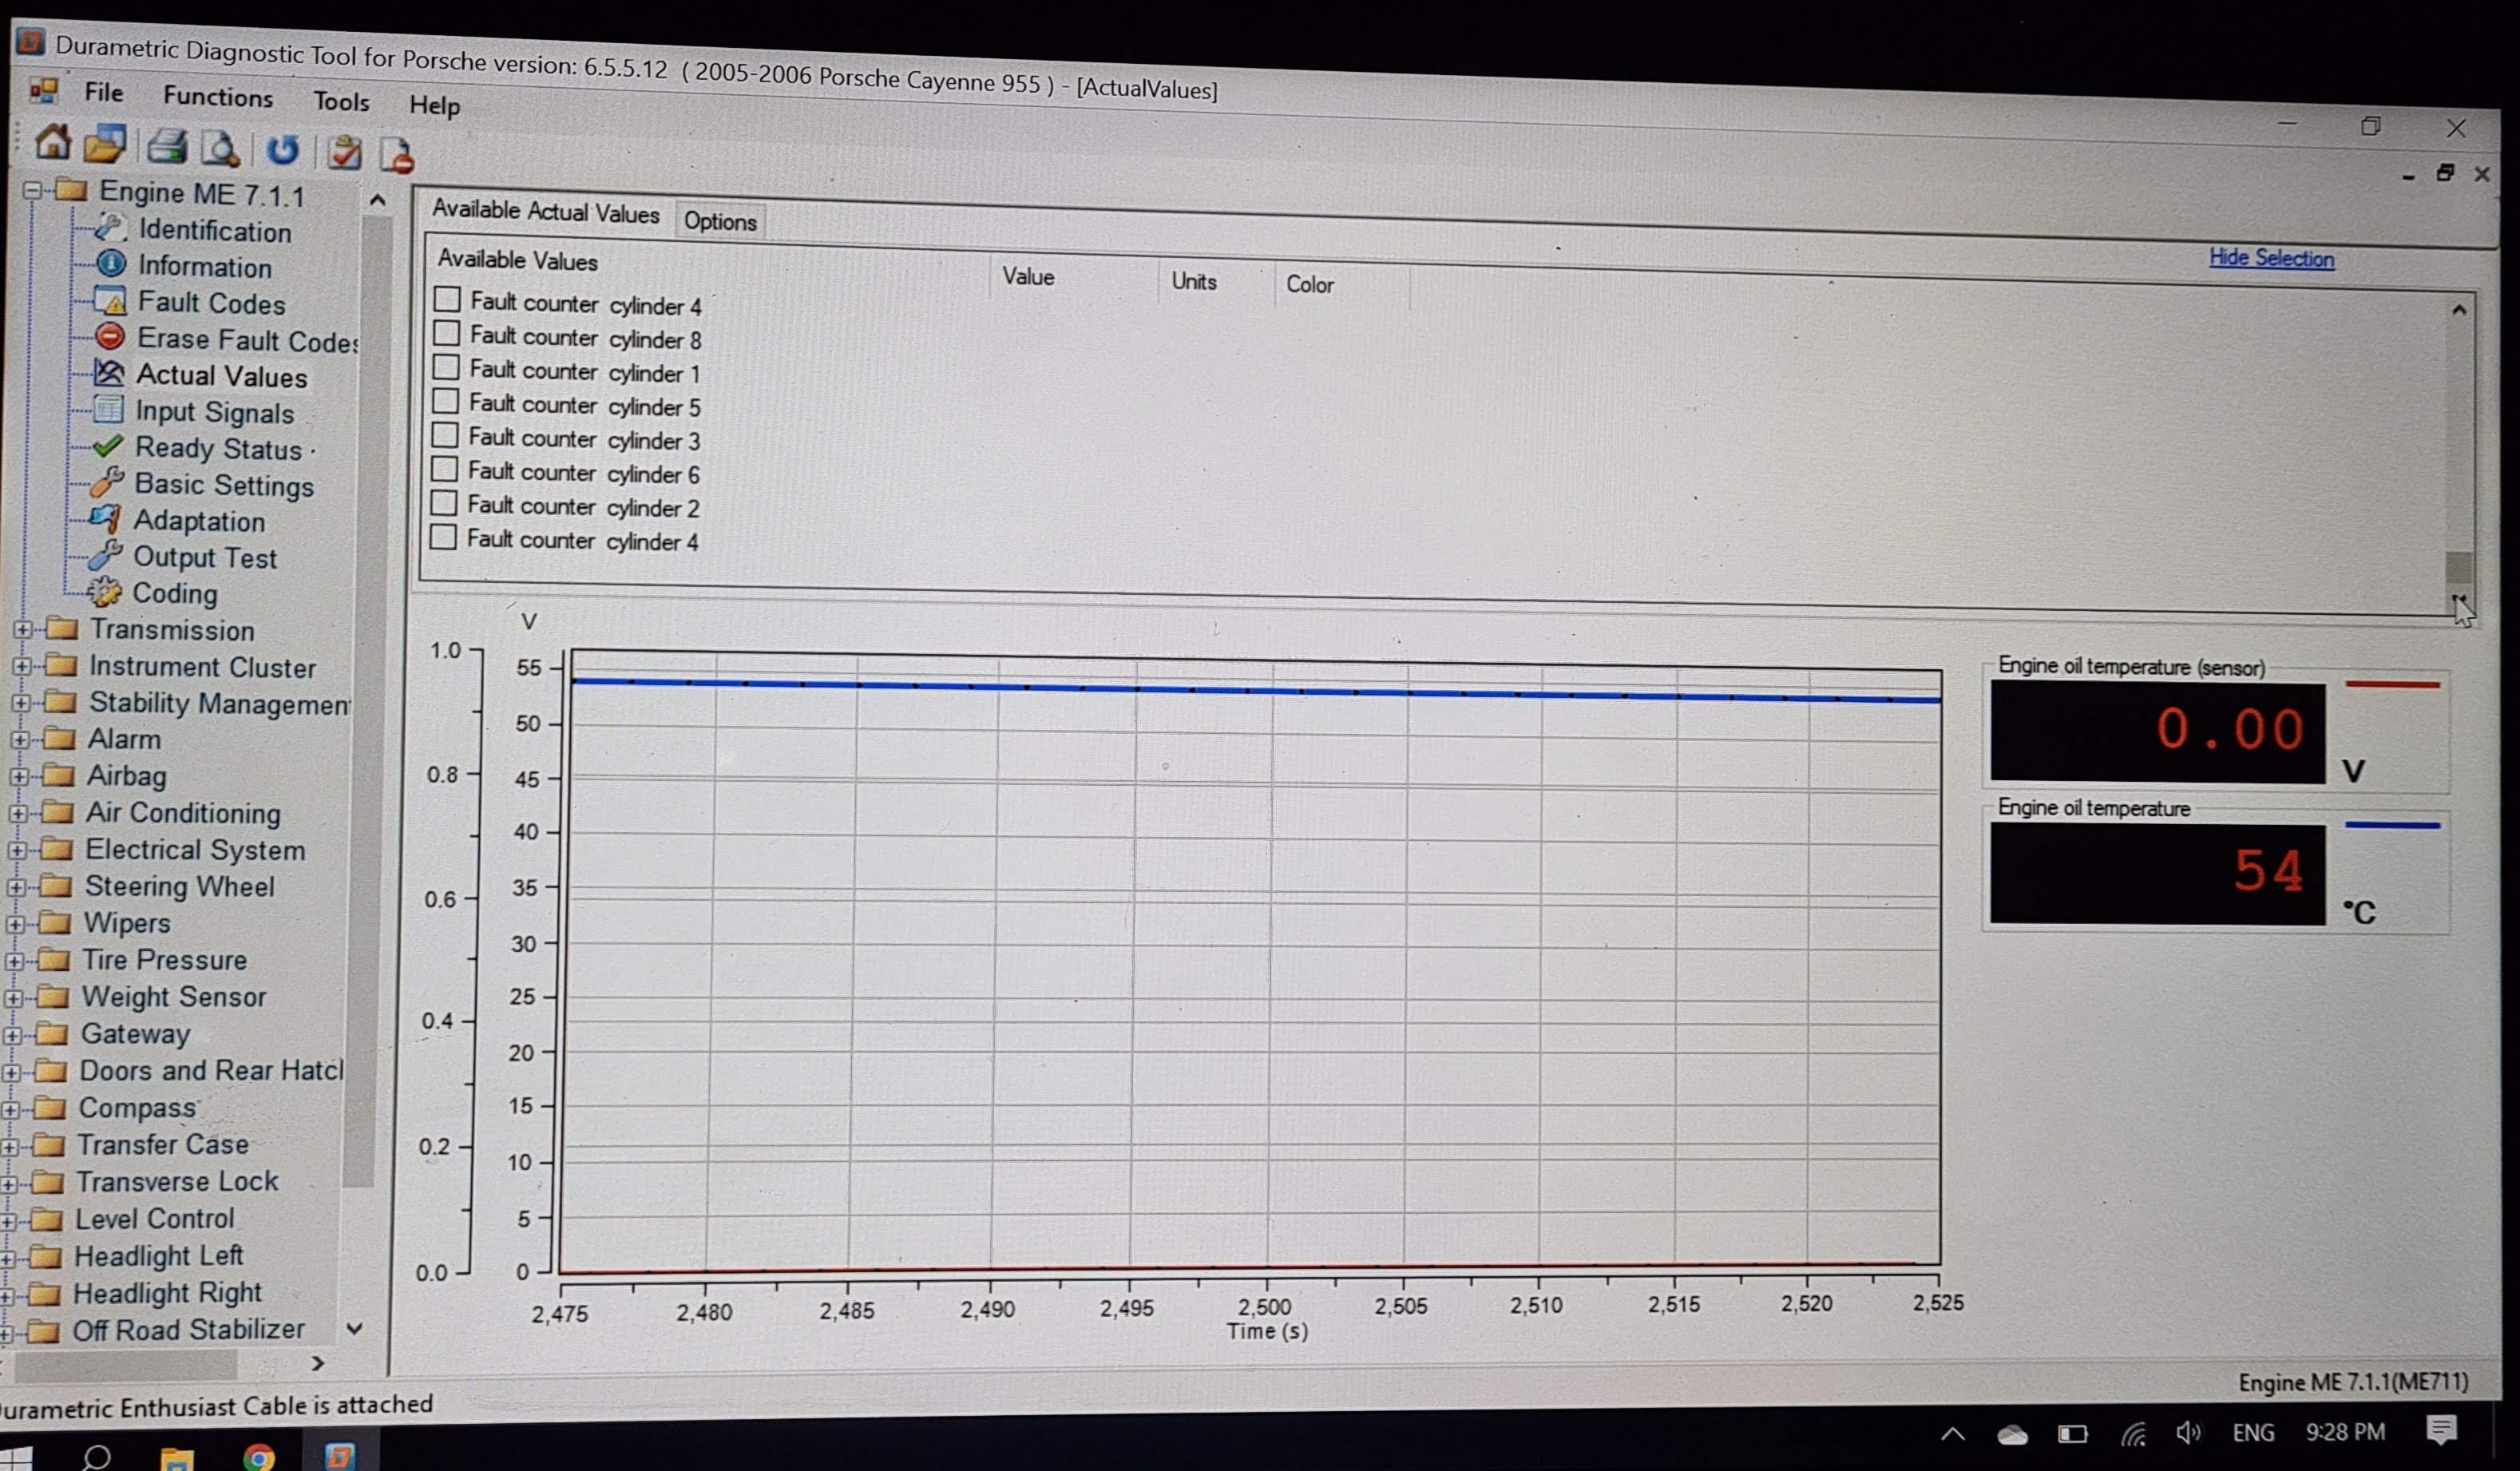2520x1471 pixels.
Task: Expand Transmission tree node
Action: tap(23, 629)
